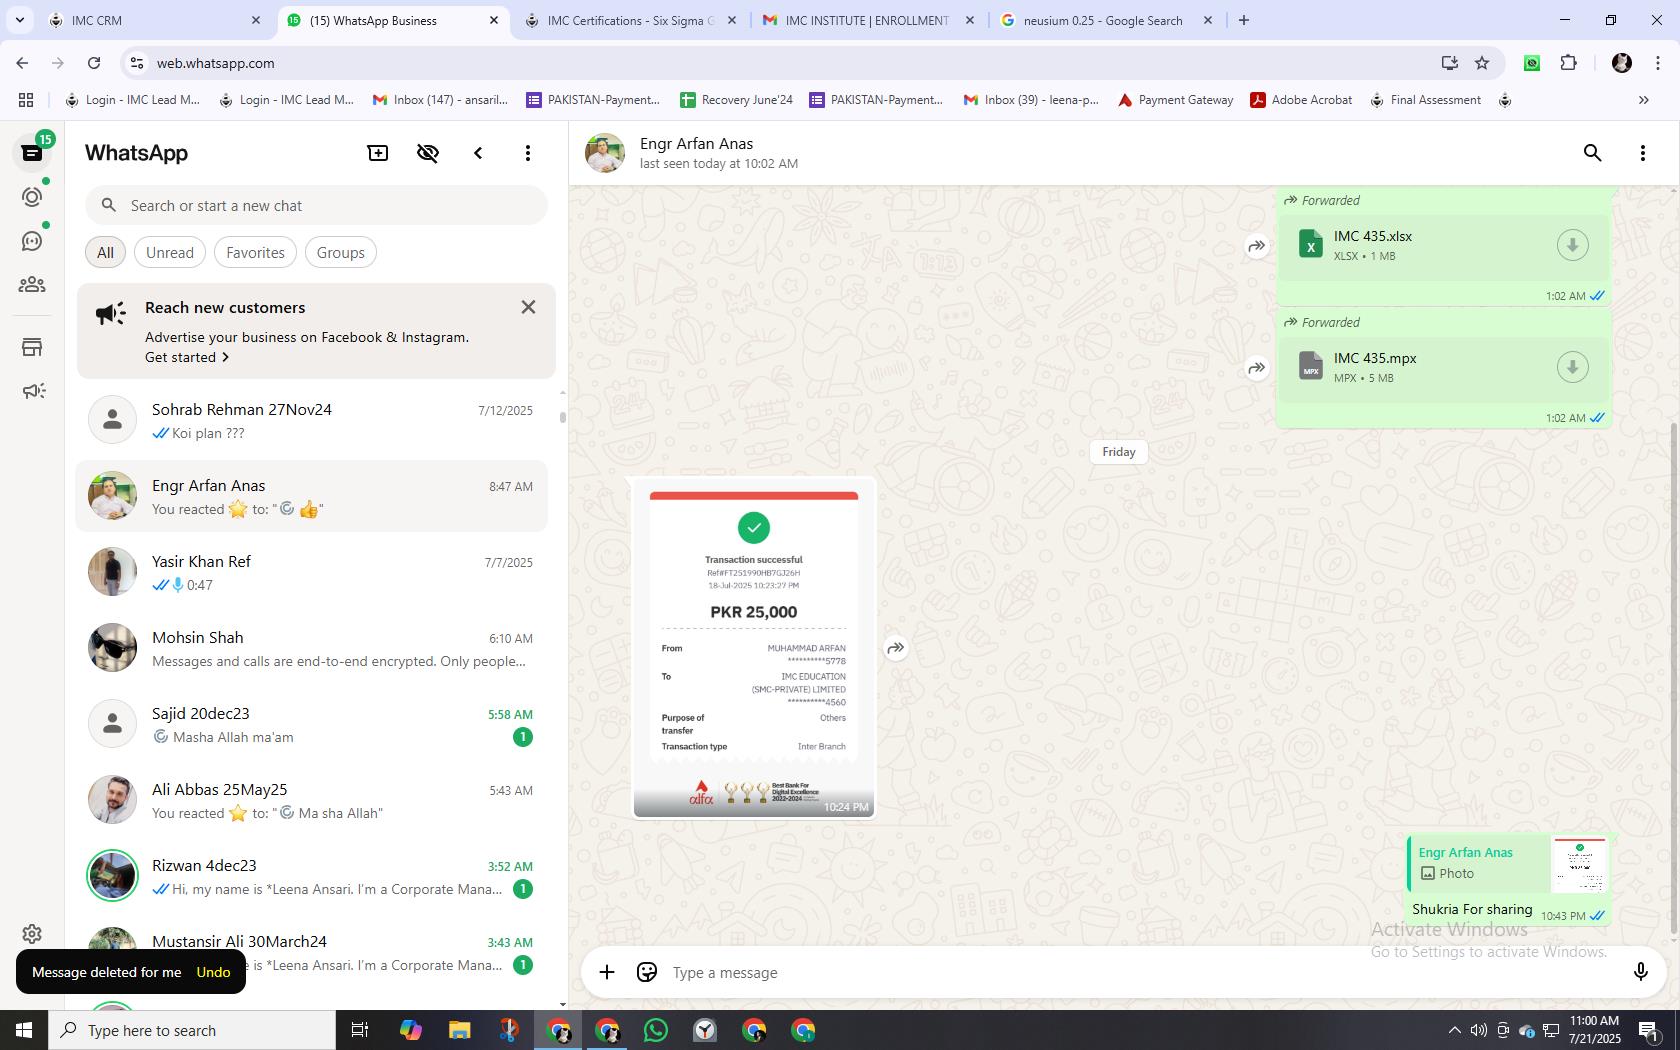Forward the IMC 435.xlsx message
1680x1050 pixels.
[x=1257, y=246]
